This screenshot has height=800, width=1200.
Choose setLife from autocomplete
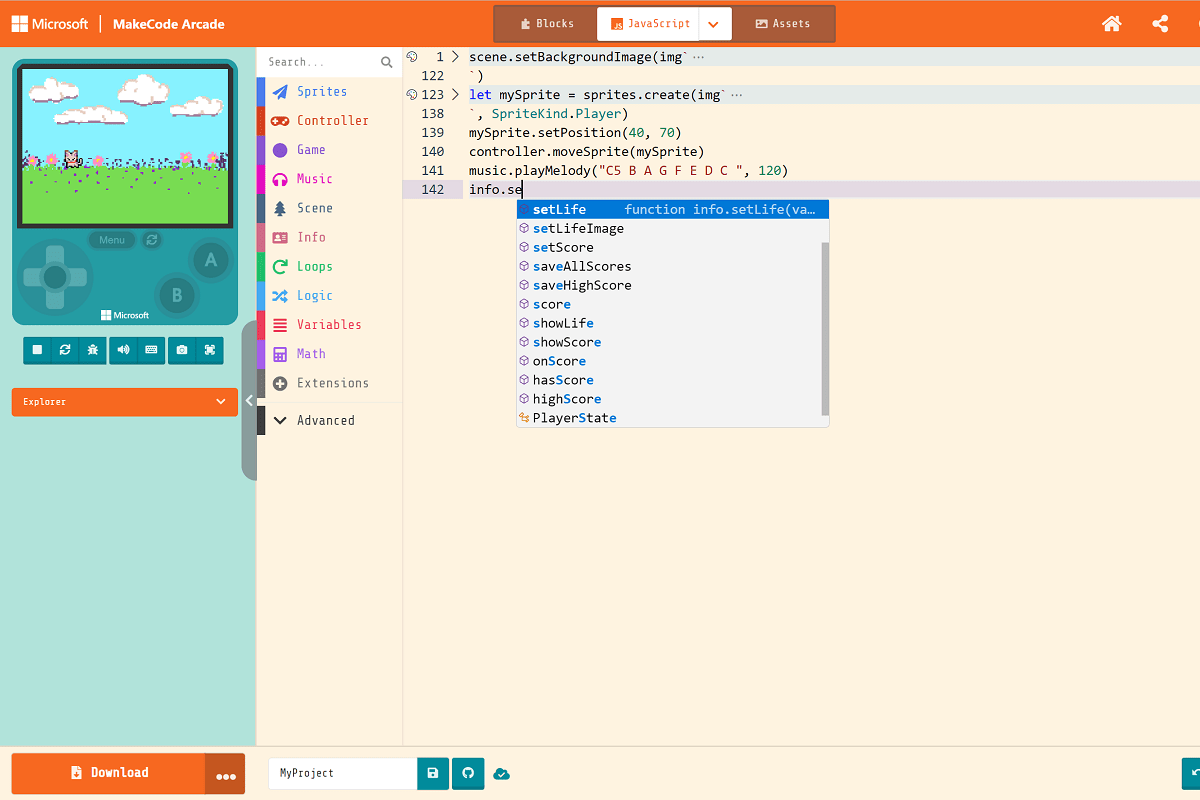pos(672,209)
